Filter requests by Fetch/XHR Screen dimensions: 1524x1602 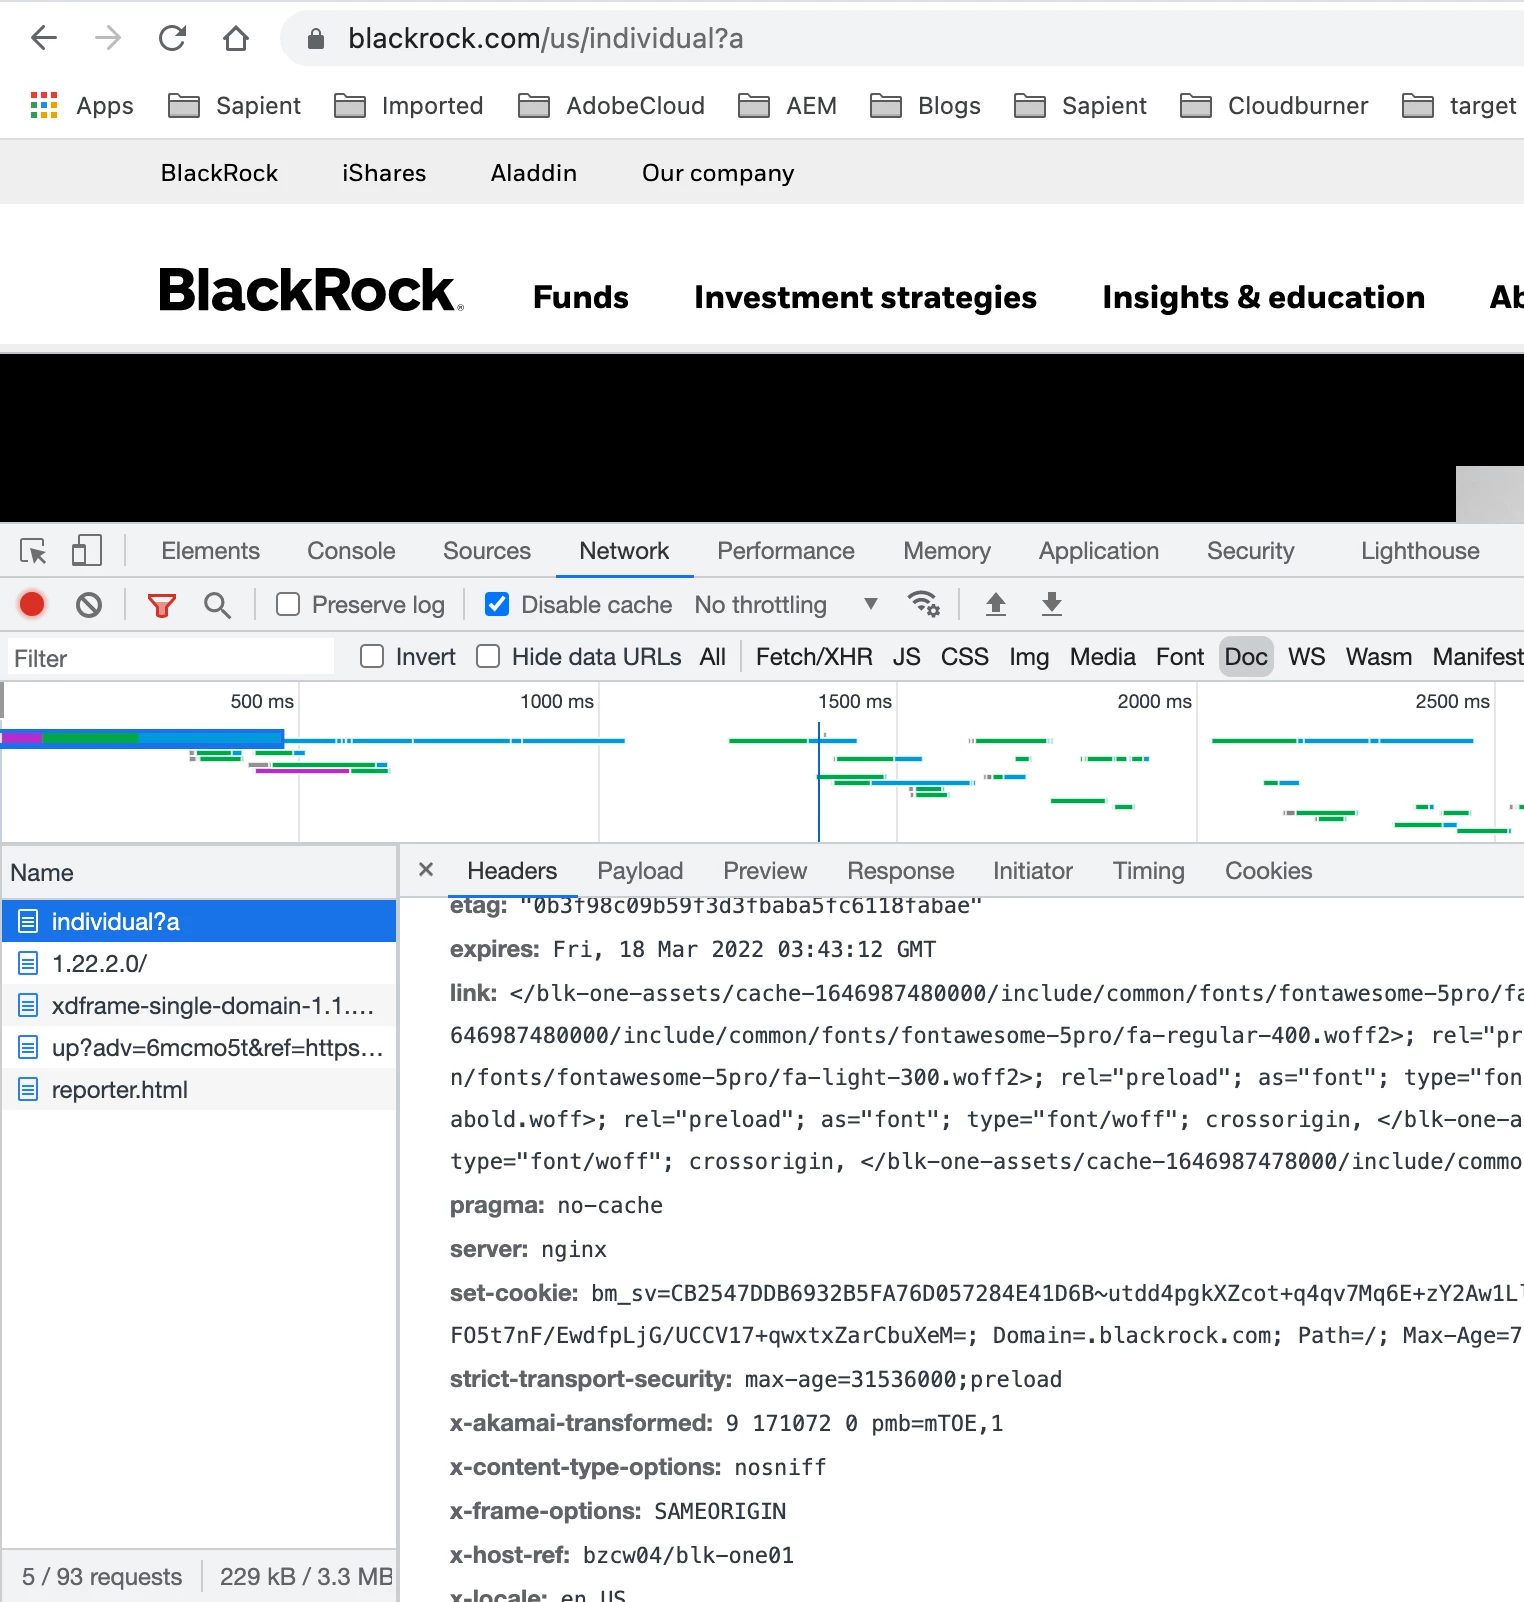pyautogui.click(x=814, y=657)
